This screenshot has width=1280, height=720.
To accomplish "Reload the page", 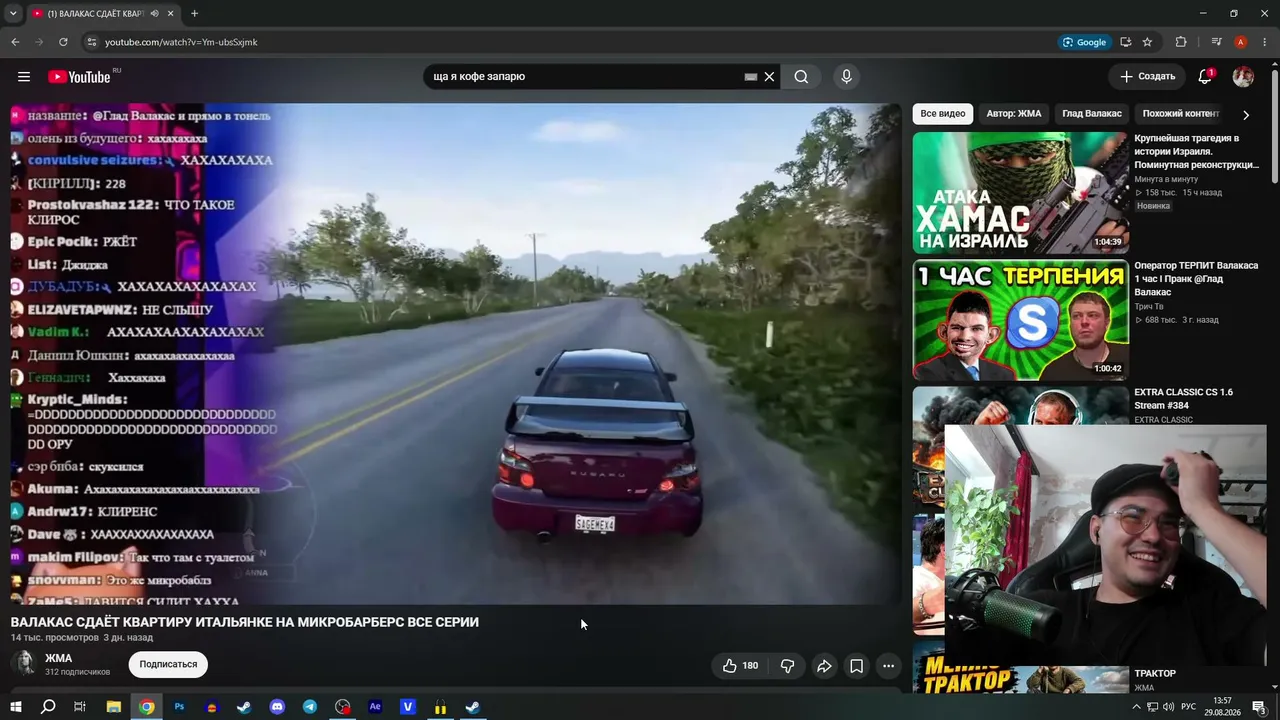I will point(63,42).
